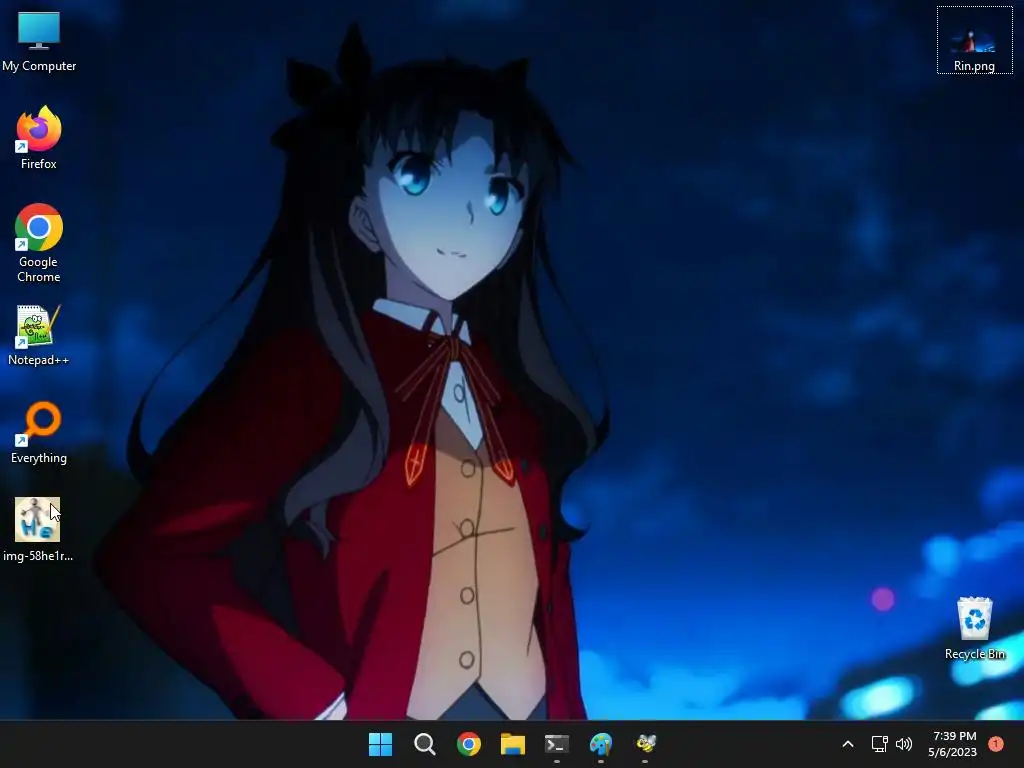The width and height of the screenshot is (1024, 768).
Task: Select the Notepad++ desktop shortcut
Action: (x=39, y=334)
